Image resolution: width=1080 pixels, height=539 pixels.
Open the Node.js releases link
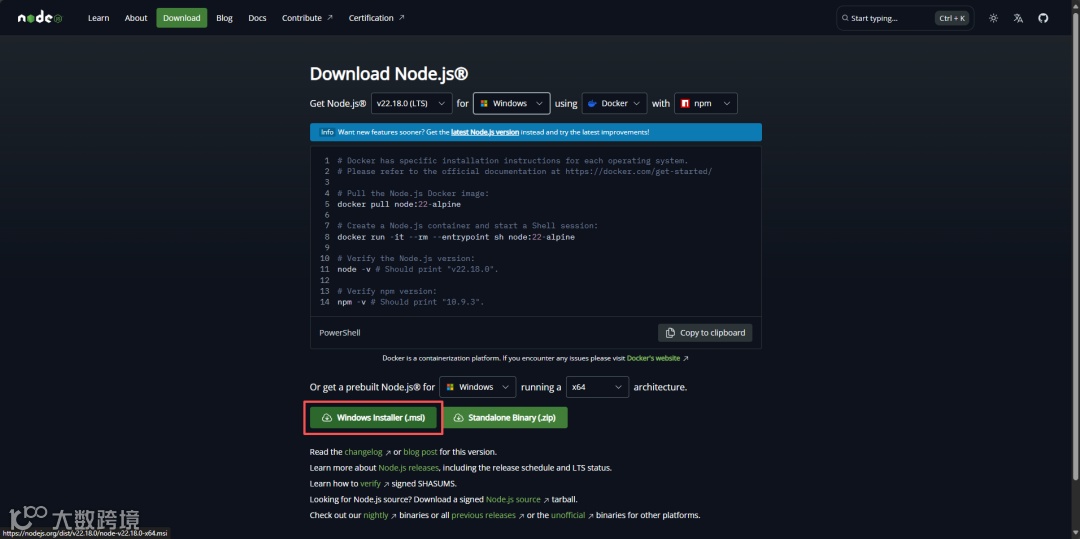click(408, 468)
